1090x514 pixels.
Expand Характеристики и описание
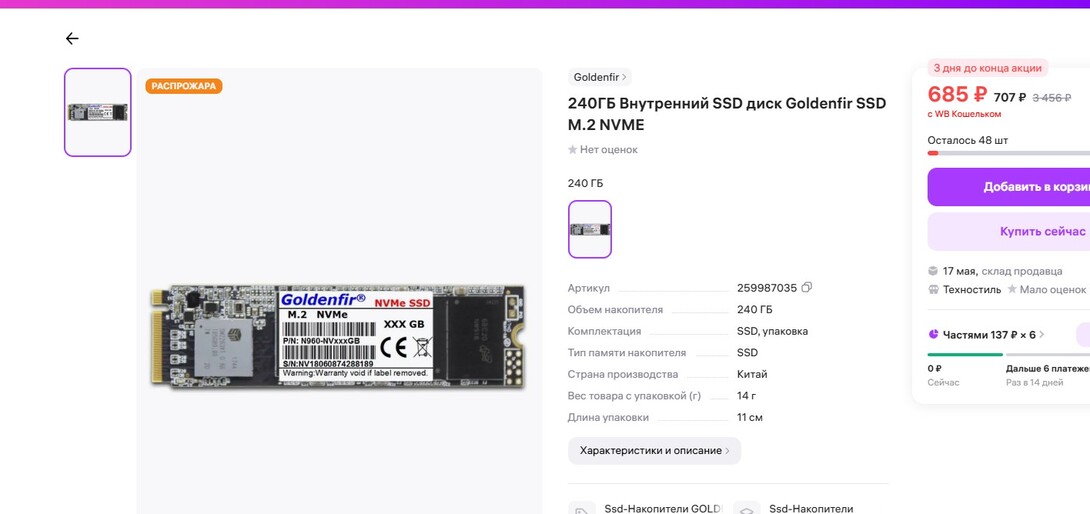pyautogui.click(x=654, y=451)
